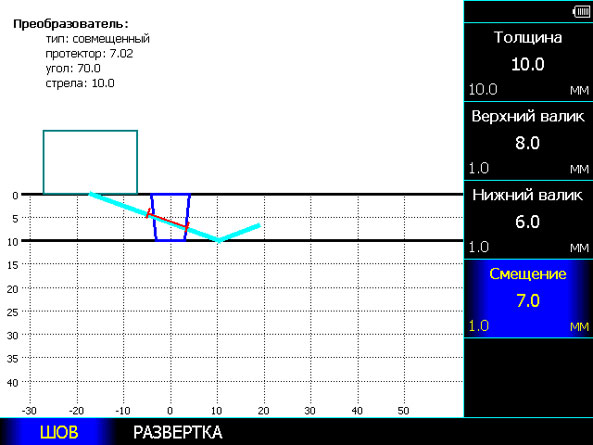Click the Верхний валик value 8.0

click(528, 143)
